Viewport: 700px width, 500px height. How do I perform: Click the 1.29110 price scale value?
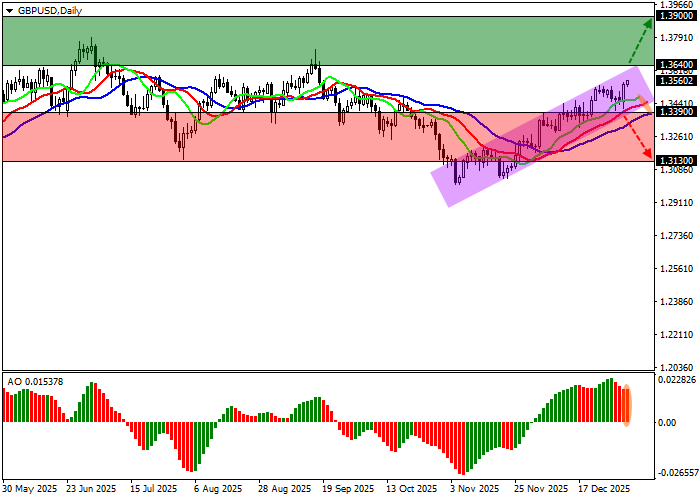677,202
